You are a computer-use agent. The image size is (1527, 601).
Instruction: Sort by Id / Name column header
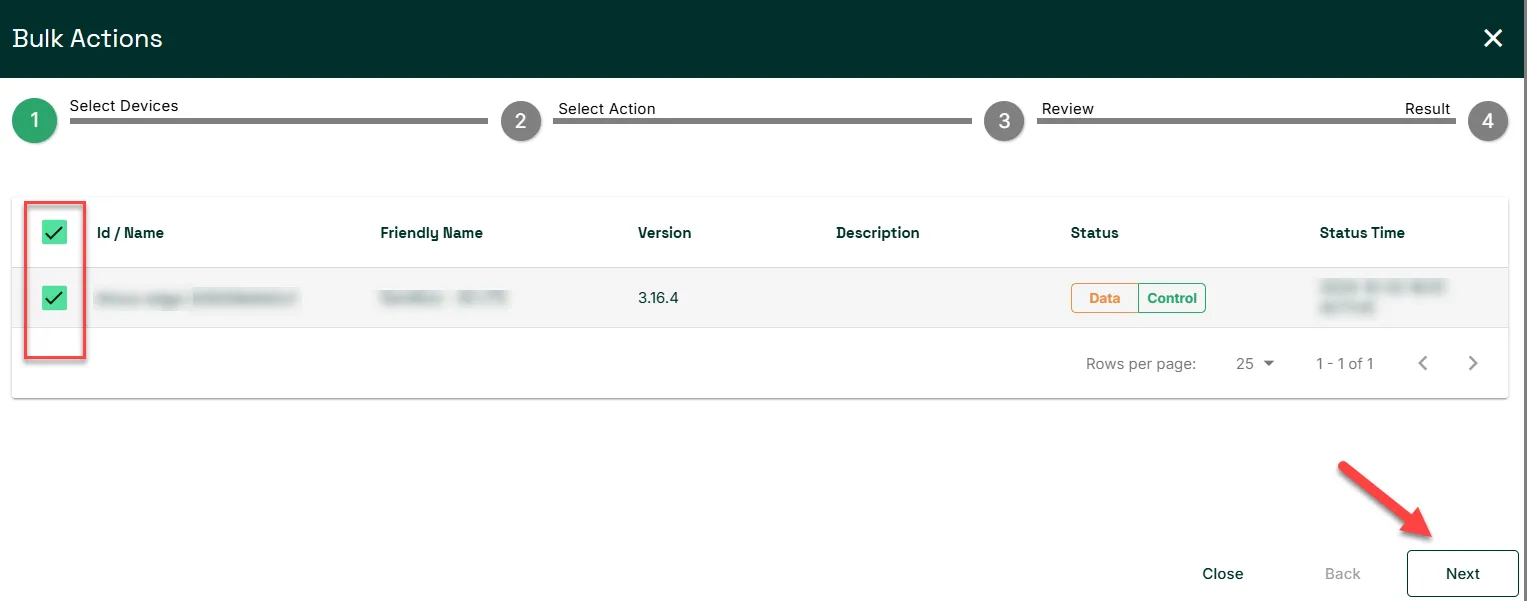(130, 233)
